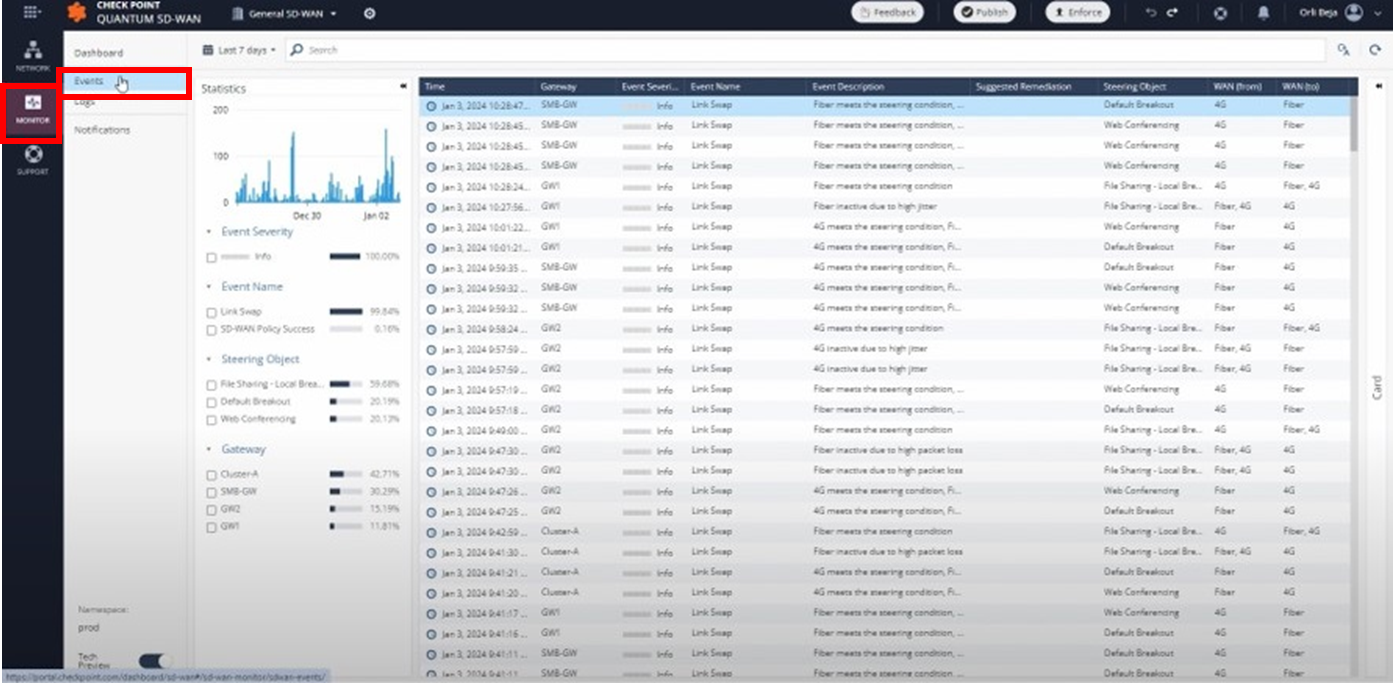Screen dimensions: 1393x683
Task: Check the GW1 gateway filter
Action: (x=211, y=527)
